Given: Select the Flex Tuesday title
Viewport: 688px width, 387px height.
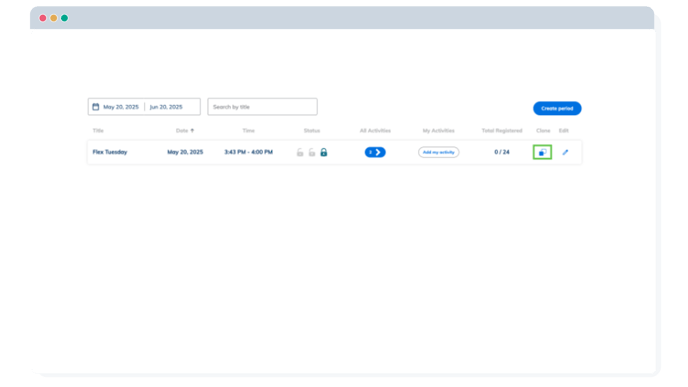Looking at the screenshot, I should coord(110,152).
